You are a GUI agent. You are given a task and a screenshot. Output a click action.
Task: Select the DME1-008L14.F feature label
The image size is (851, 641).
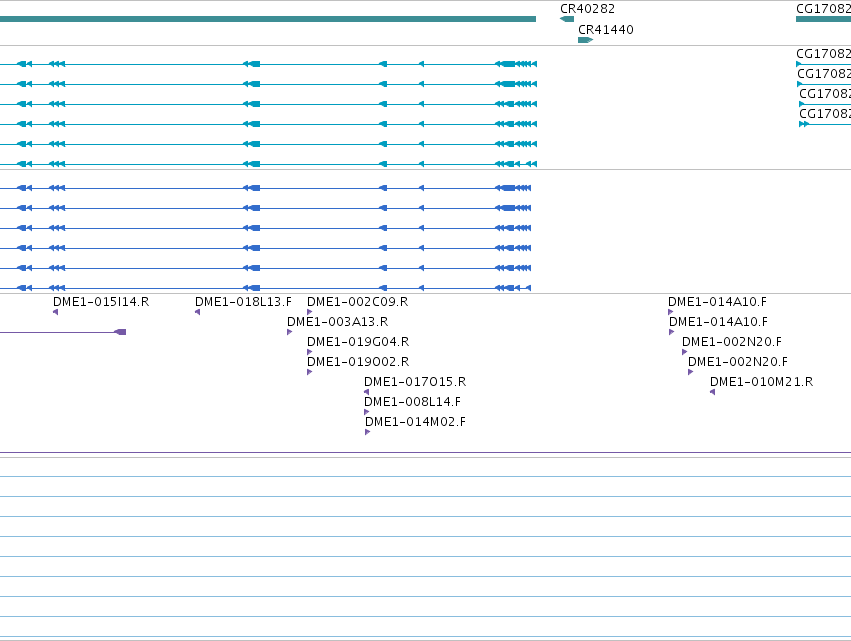[412, 402]
